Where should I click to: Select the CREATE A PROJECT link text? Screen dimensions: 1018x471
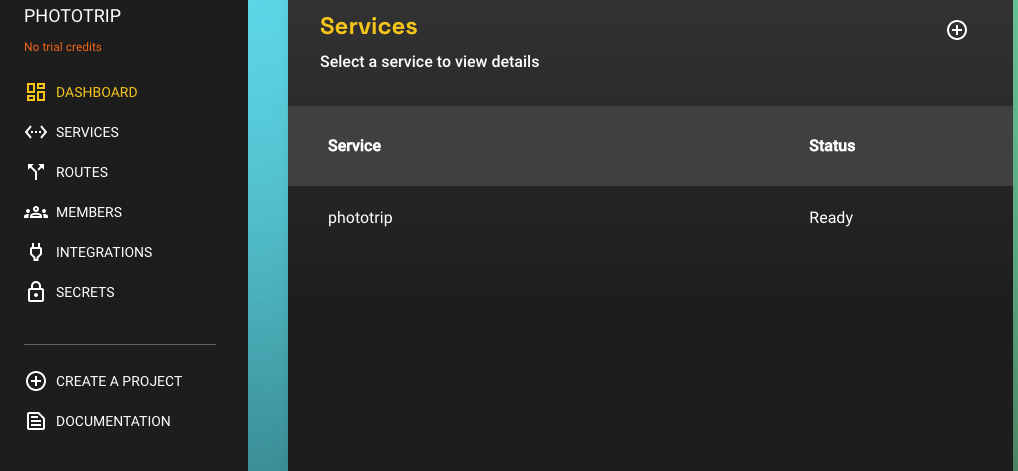point(119,381)
